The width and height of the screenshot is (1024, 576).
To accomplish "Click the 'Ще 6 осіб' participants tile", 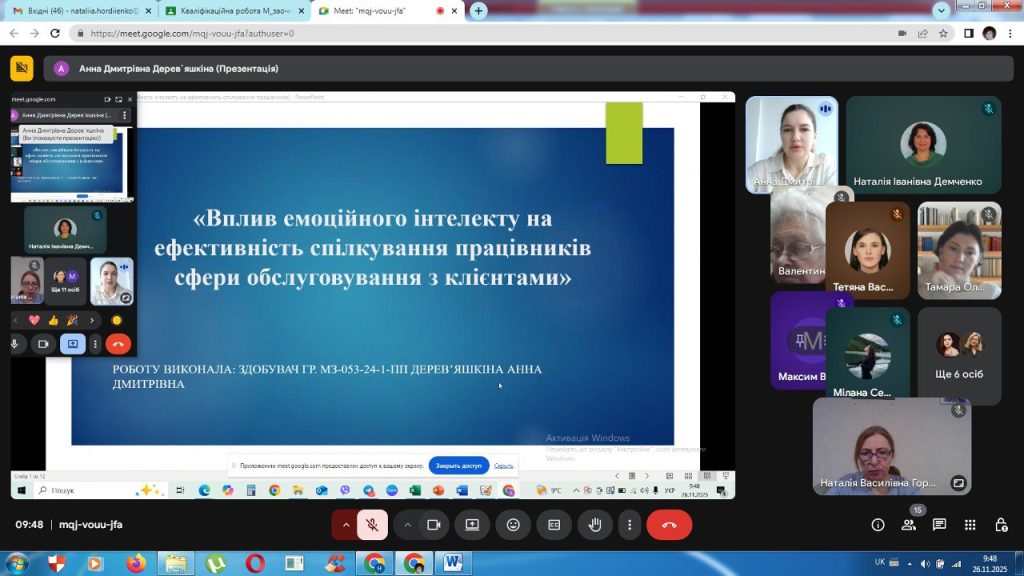I will tap(959, 356).
